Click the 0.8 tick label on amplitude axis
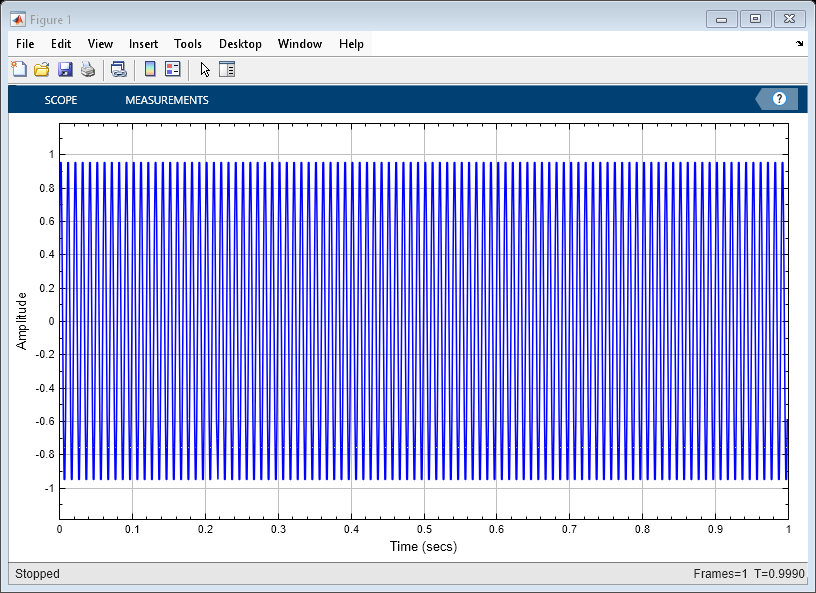This screenshot has height=593, width=816. coord(47,188)
